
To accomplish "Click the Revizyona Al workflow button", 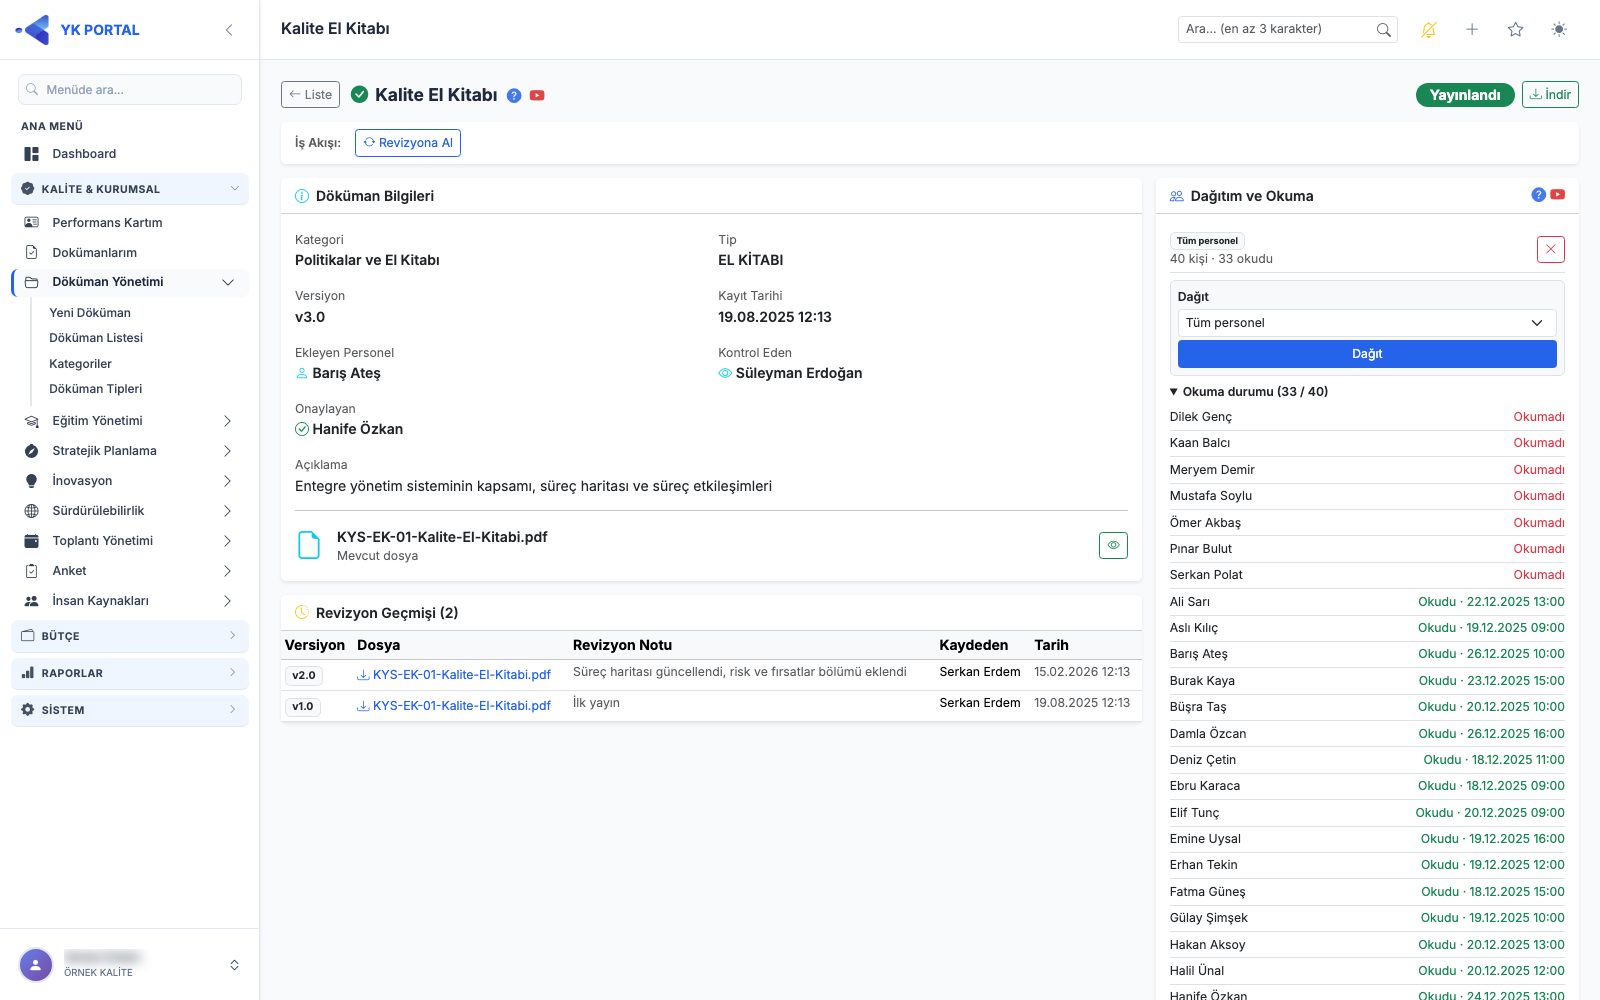I will [408, 143].
